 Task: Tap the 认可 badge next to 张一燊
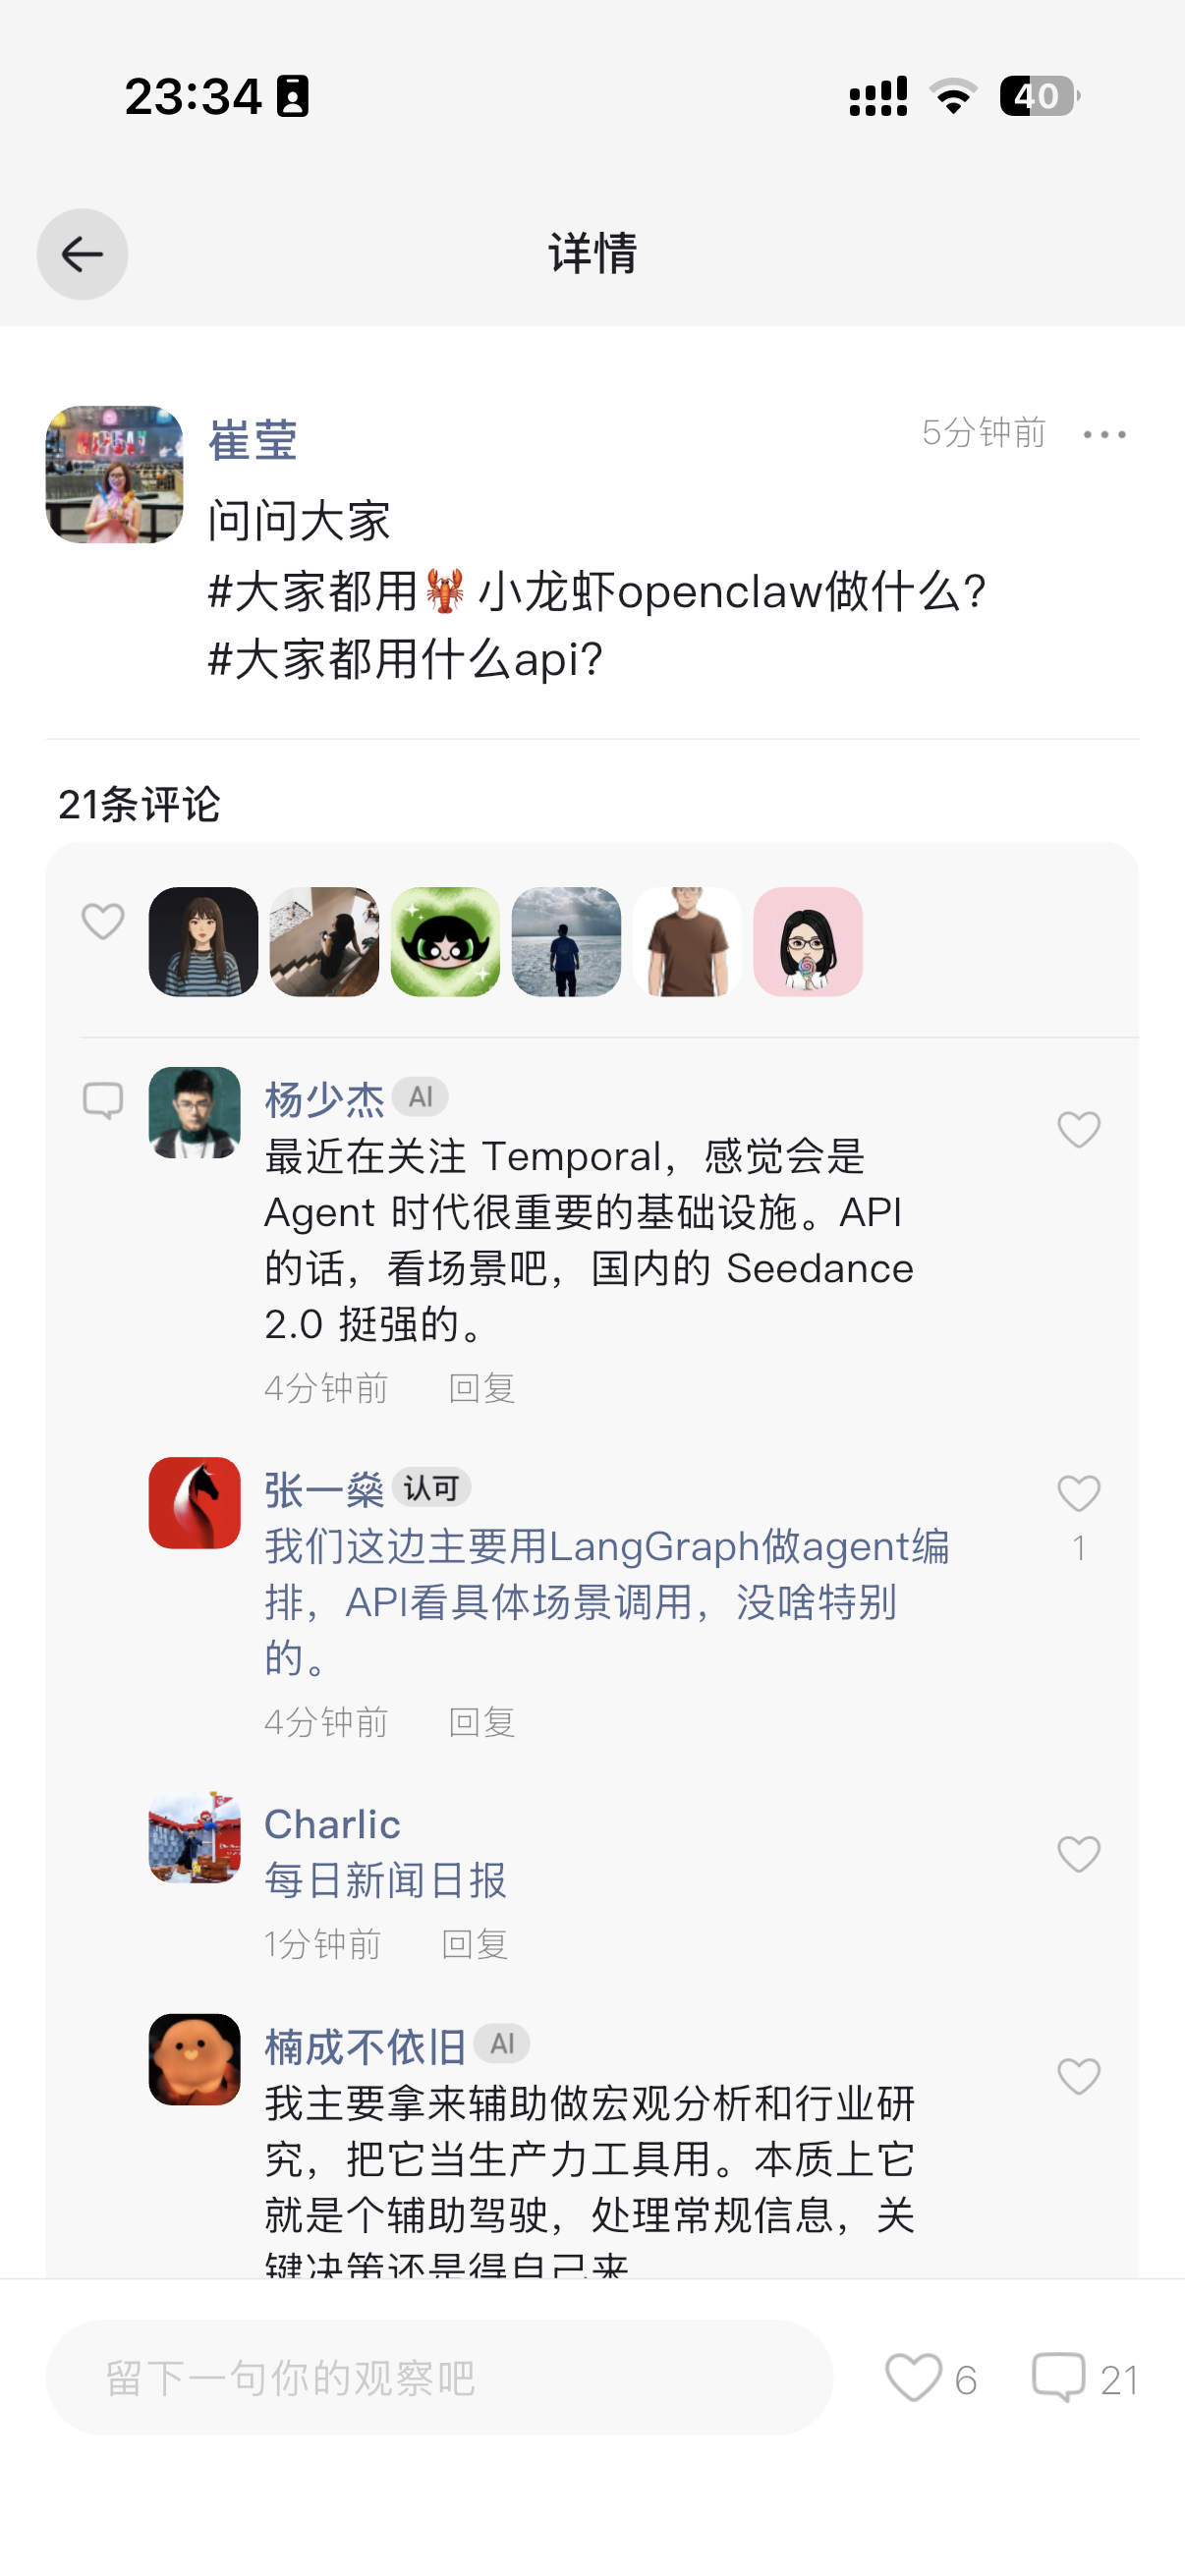click(431, 1488)
